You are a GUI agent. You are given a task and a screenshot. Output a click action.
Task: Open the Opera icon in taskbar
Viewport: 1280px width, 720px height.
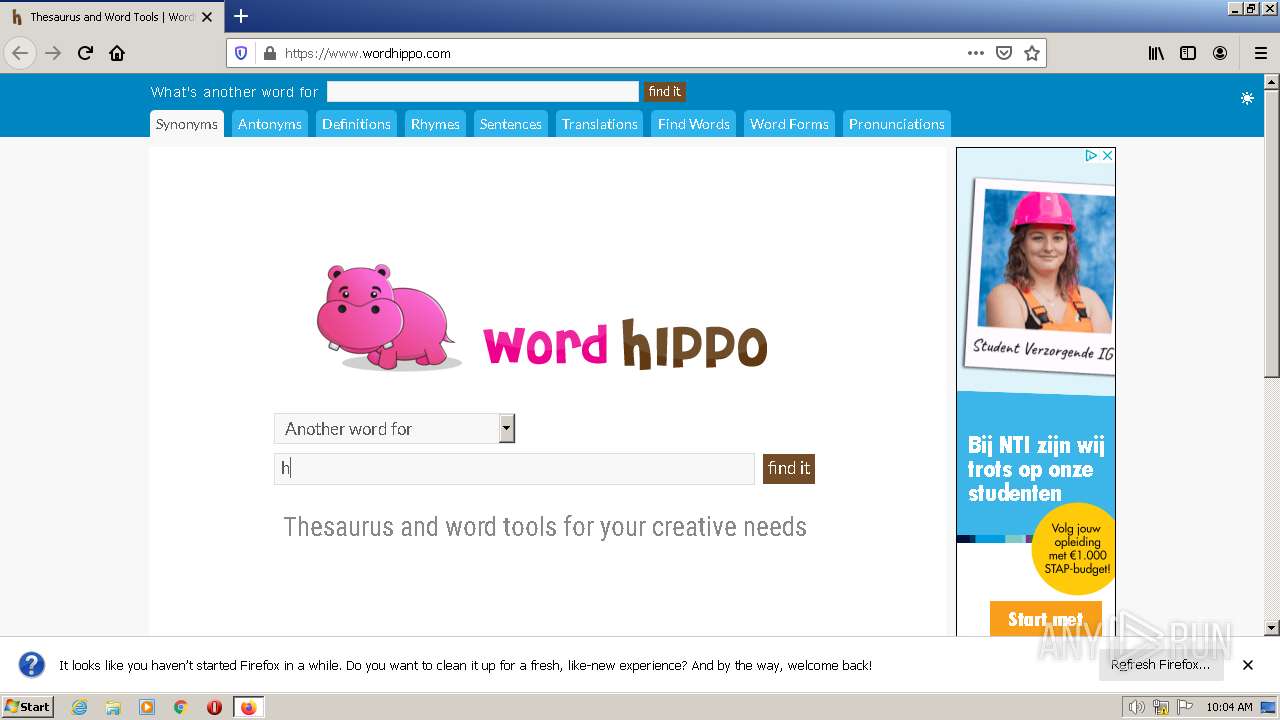pyautogui.click(x=214, y=707)
